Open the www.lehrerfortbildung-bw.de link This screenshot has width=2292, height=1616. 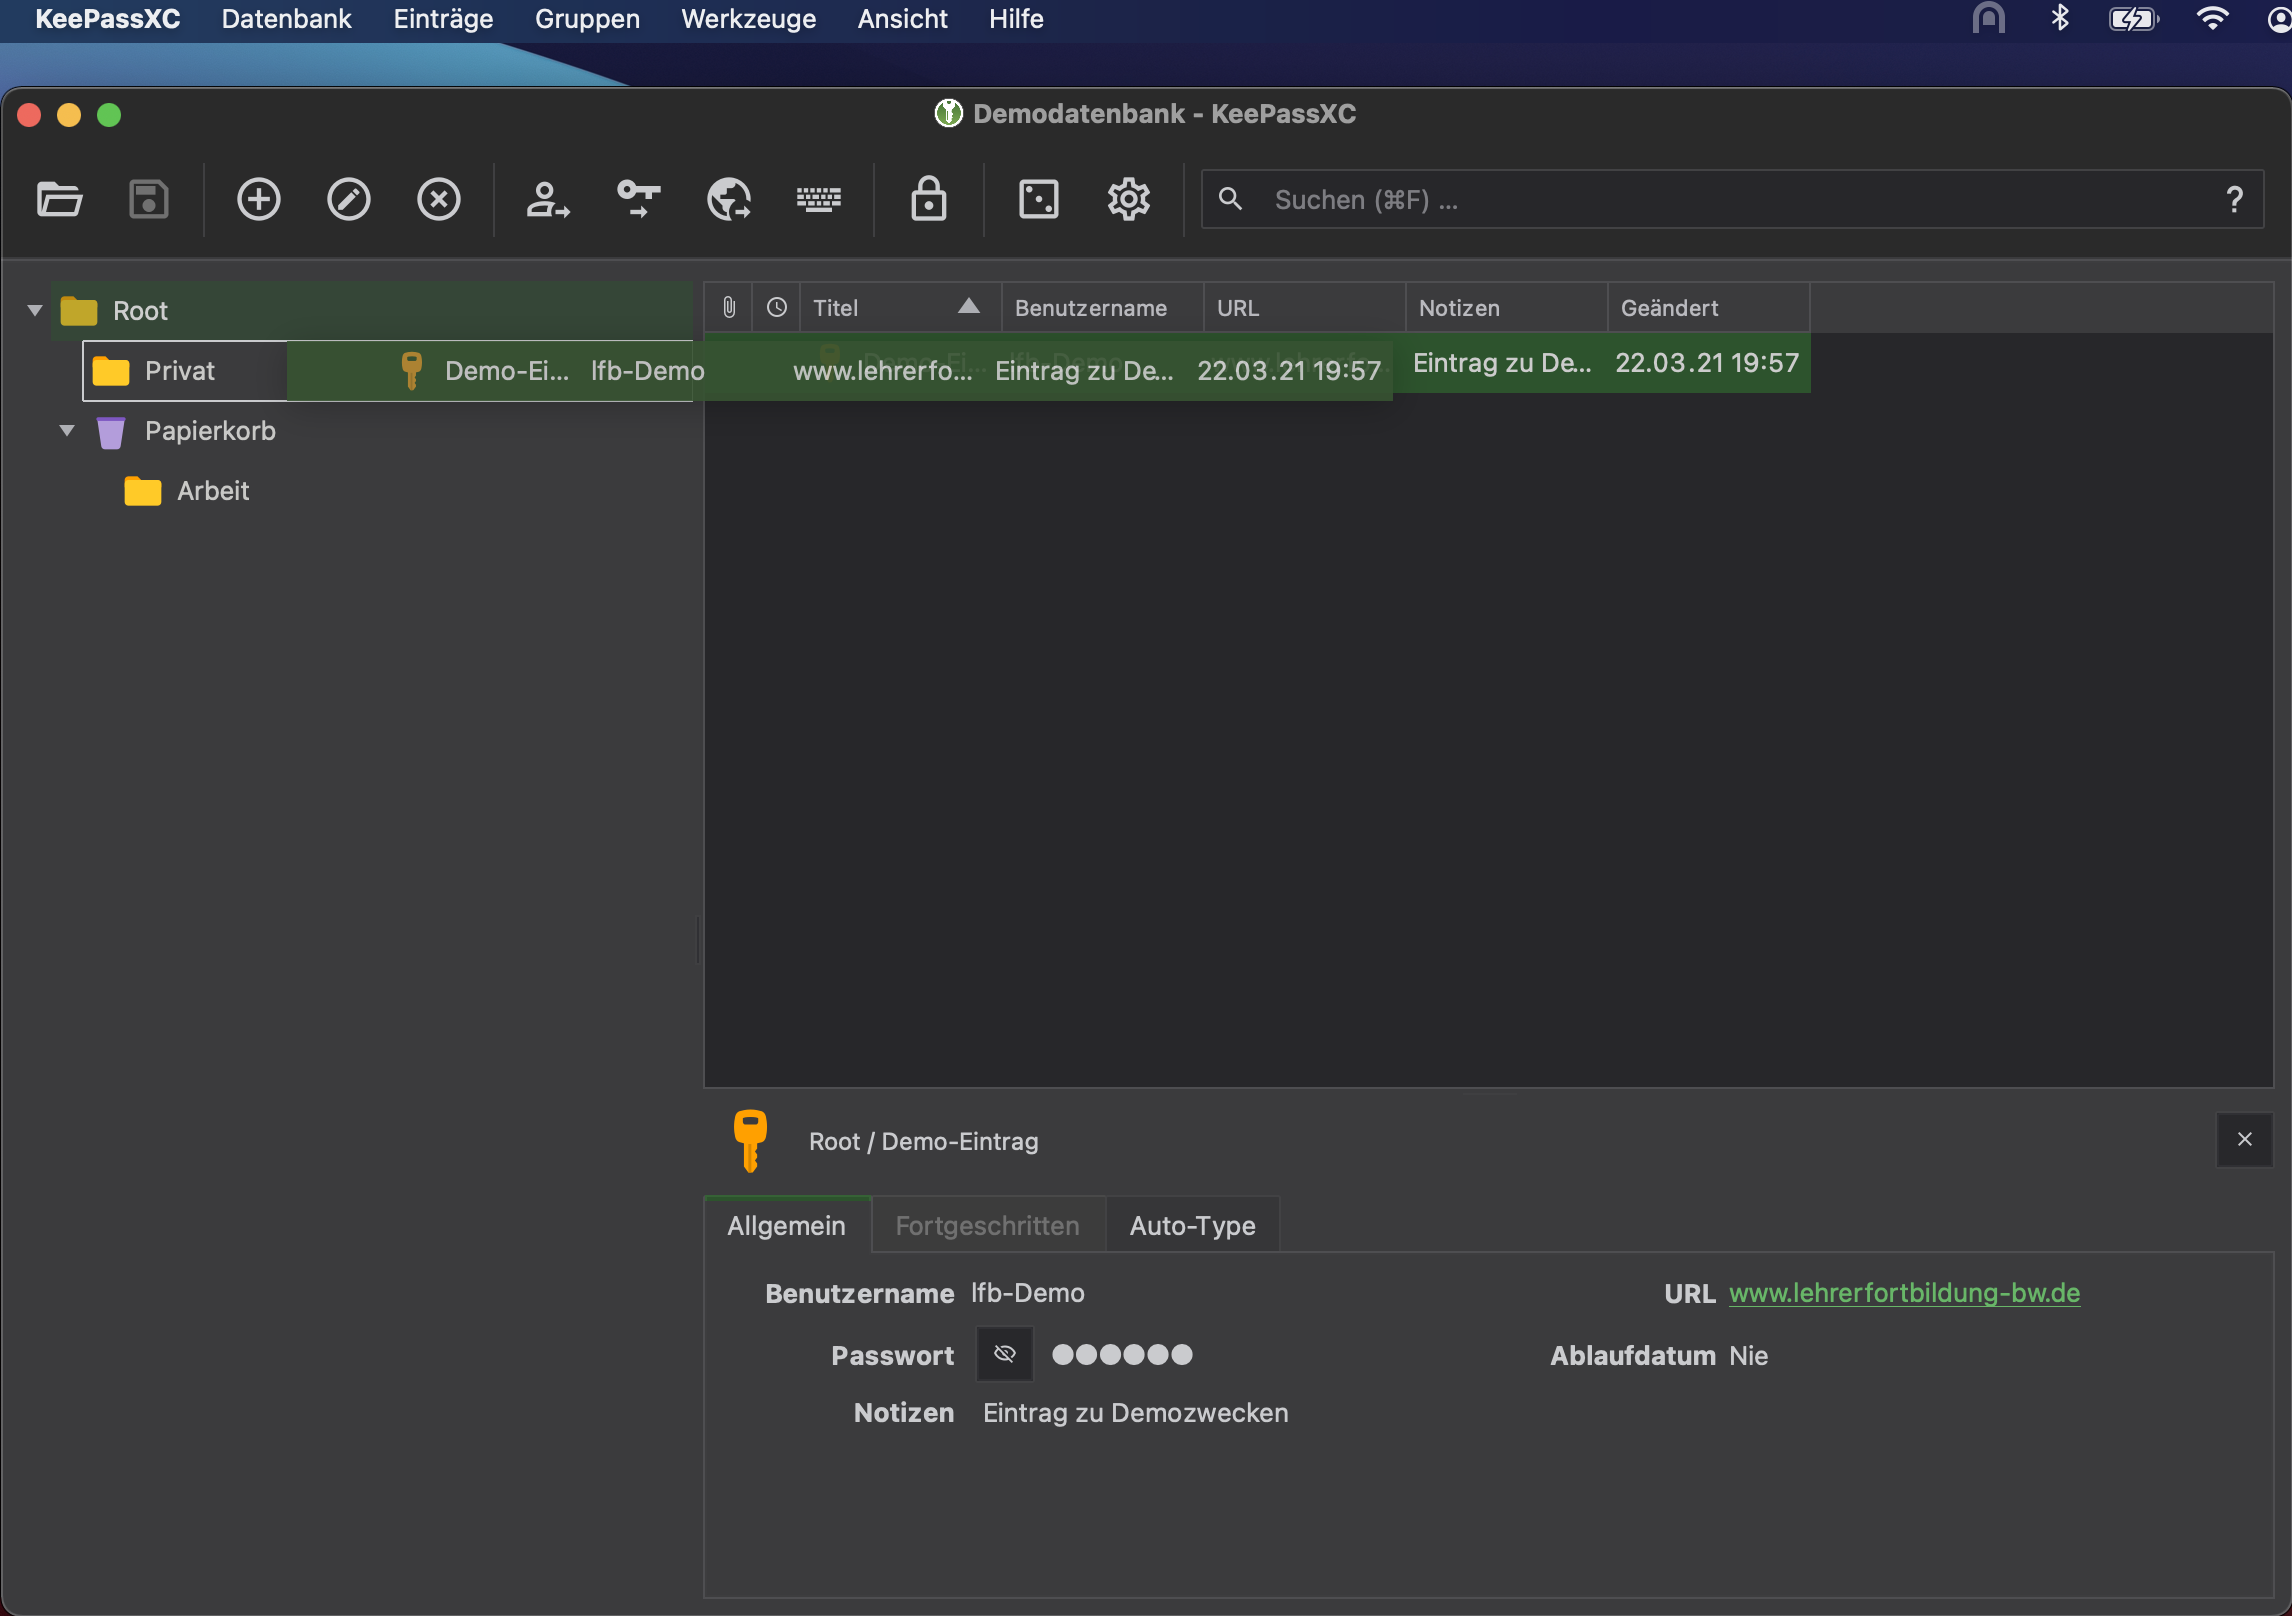coord(1904,1293)
